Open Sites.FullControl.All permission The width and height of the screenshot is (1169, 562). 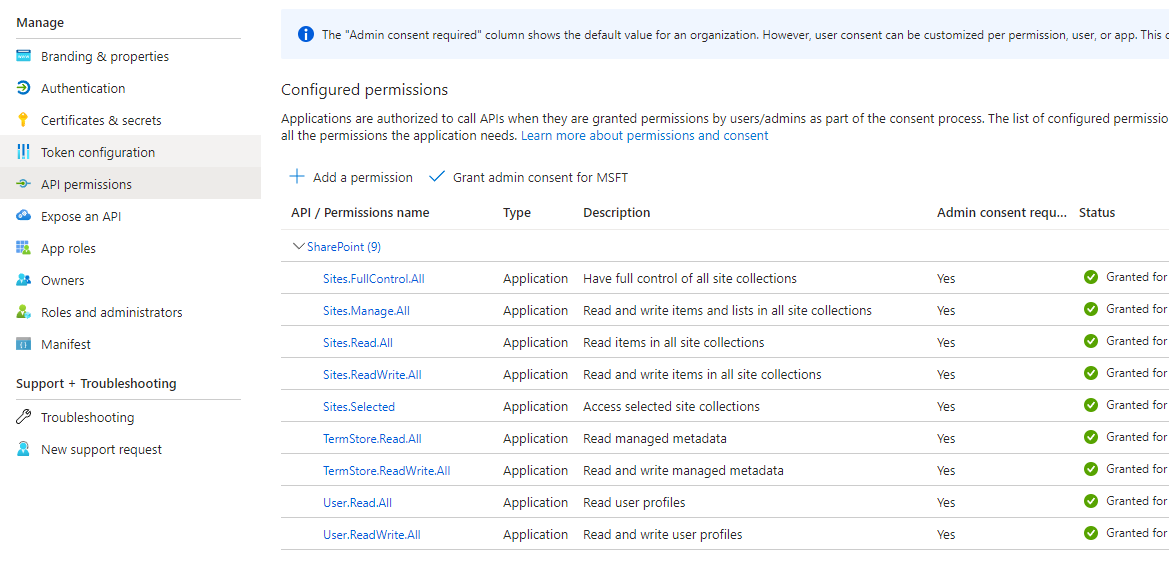click(x=374, y=279)
